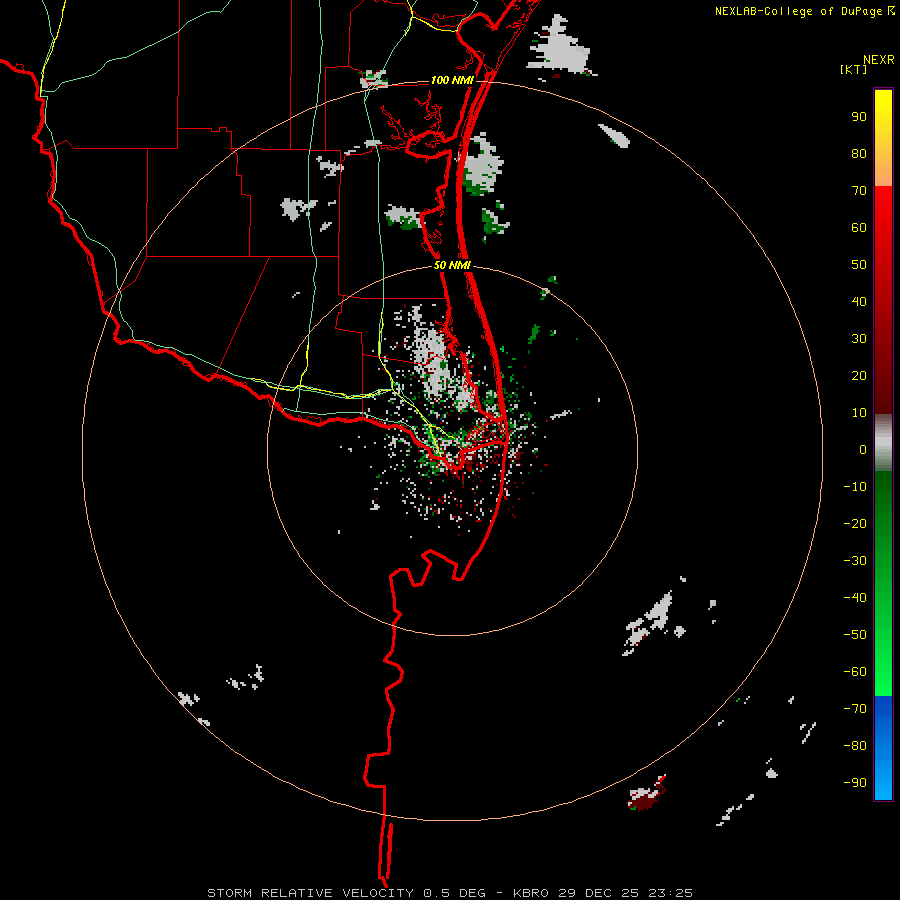Click the positive 50 scale value

click(859, 265)
